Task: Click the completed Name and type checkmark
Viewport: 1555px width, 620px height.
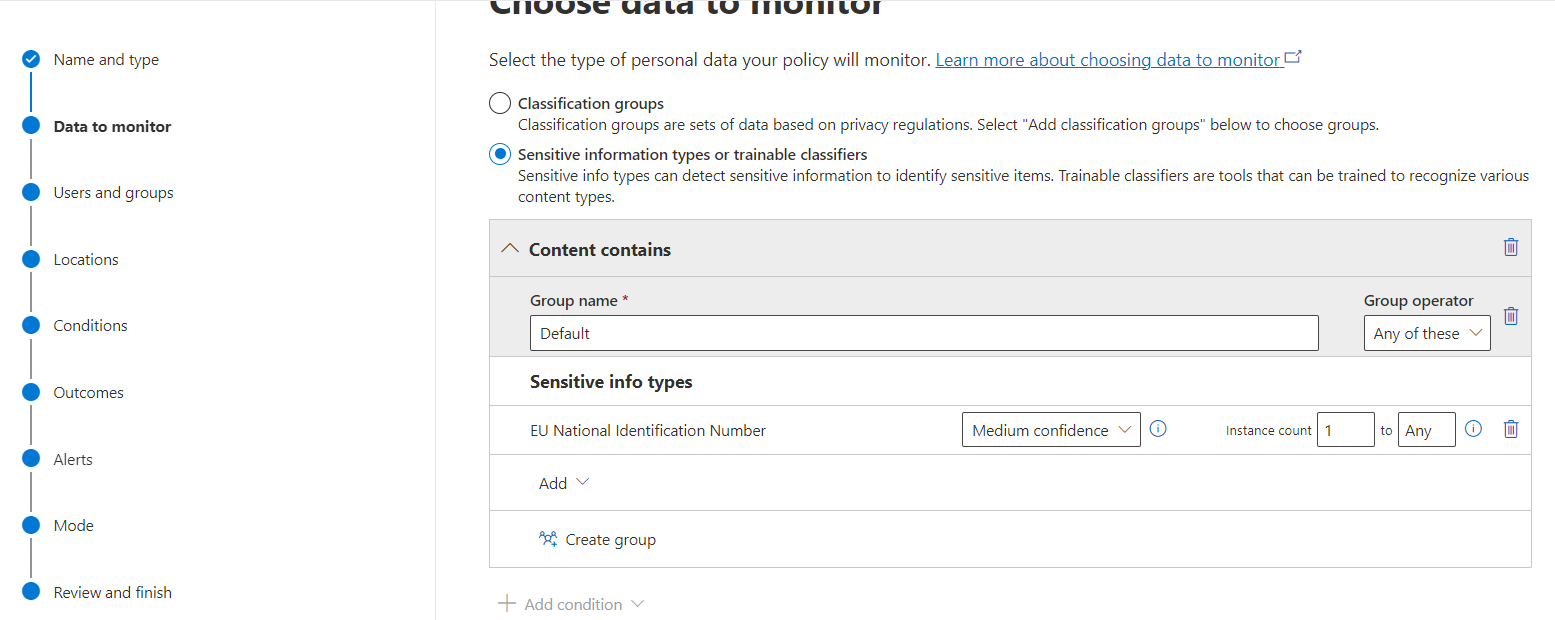Action: (x=31, y=59)
